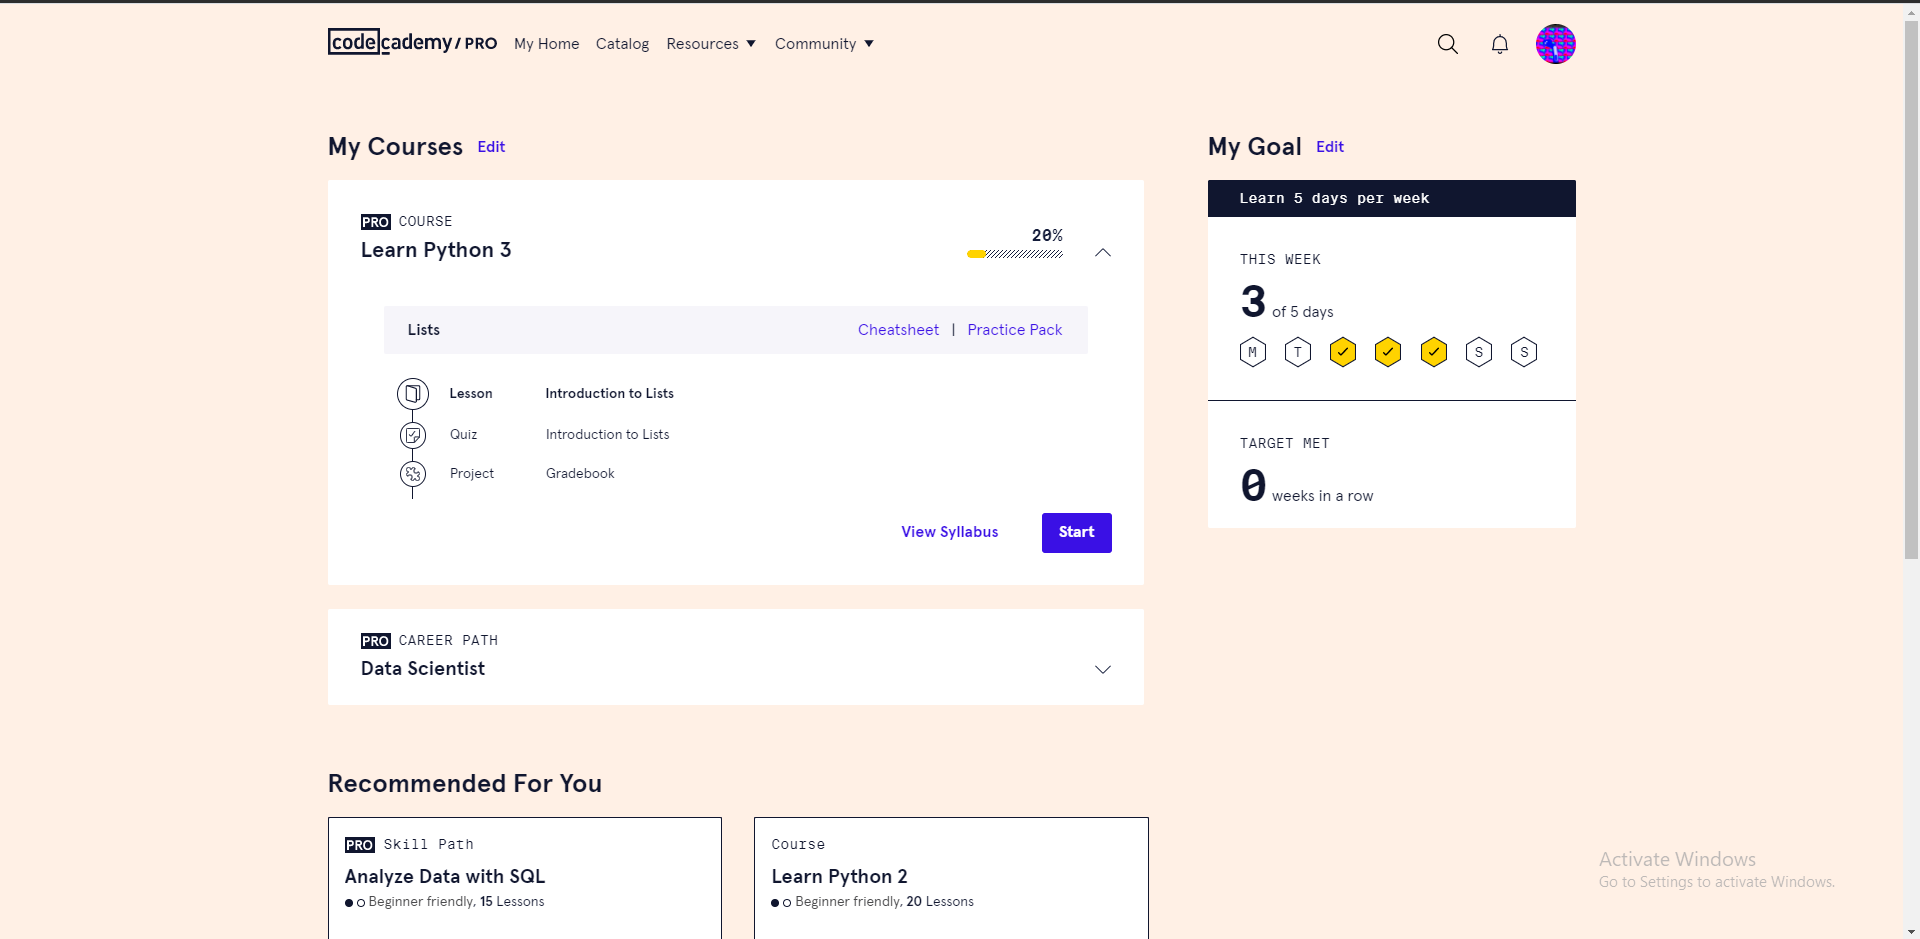The width and height of the screenshot is (1920, 939).
Task: Click the Start button
Action: tap(1077, 533)
